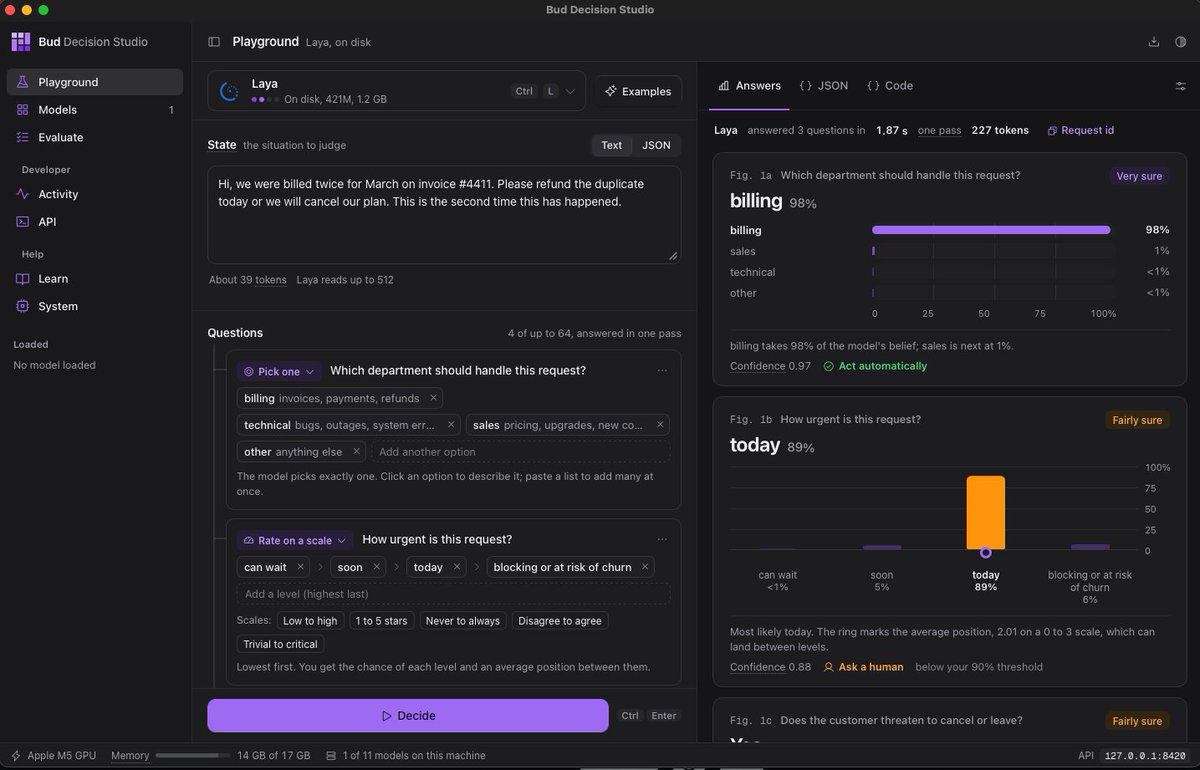Open the API page in the sidebar
The width and height of the screenshot is (1200, 770).
click(95, 222)
